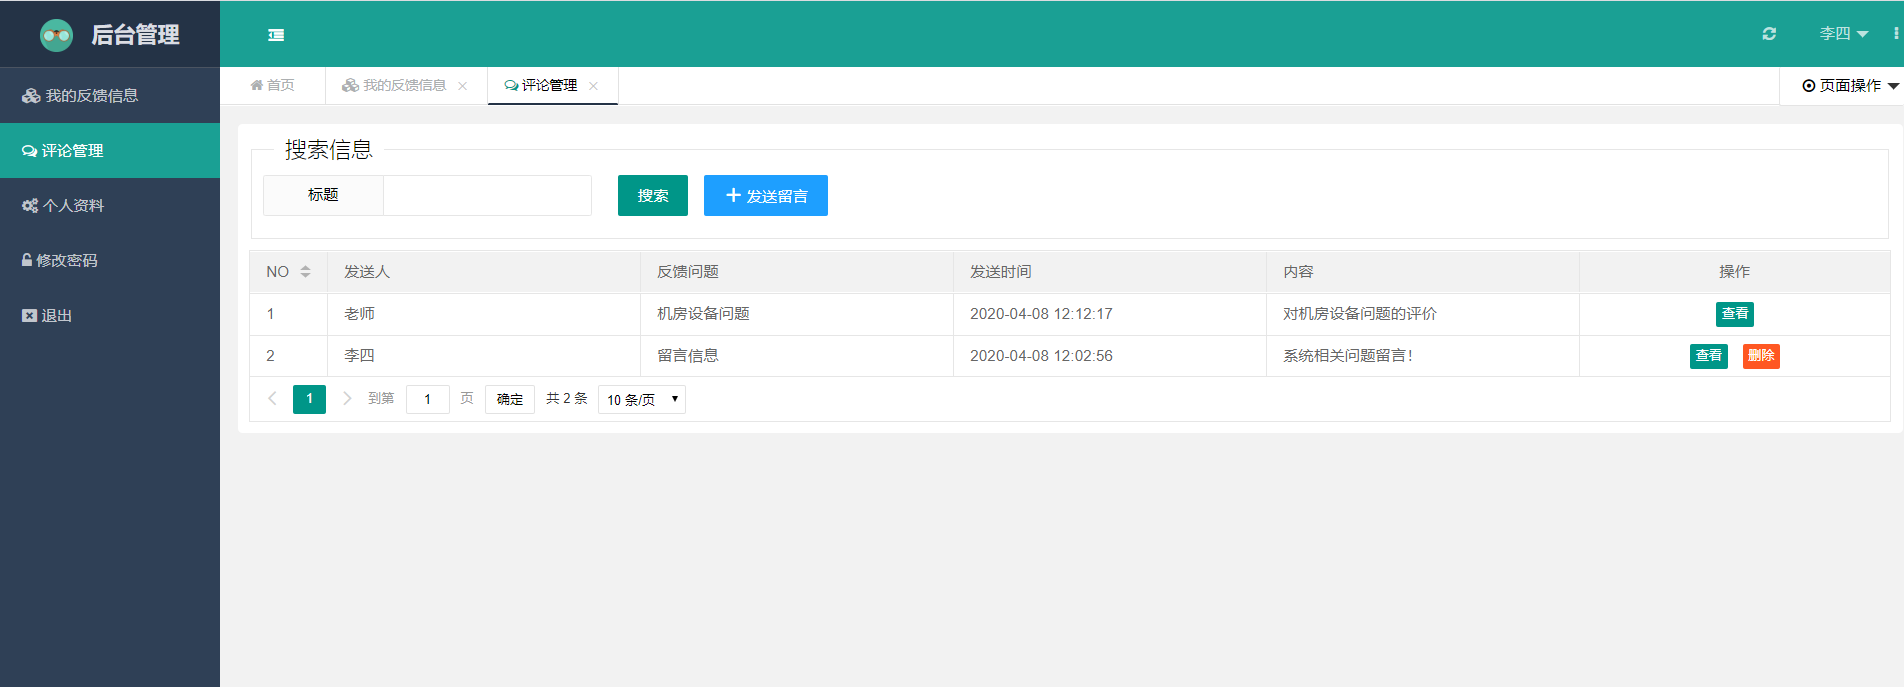Select page 1 in pagination
Screen dimensions: 1904x687
tap(309, 399)
